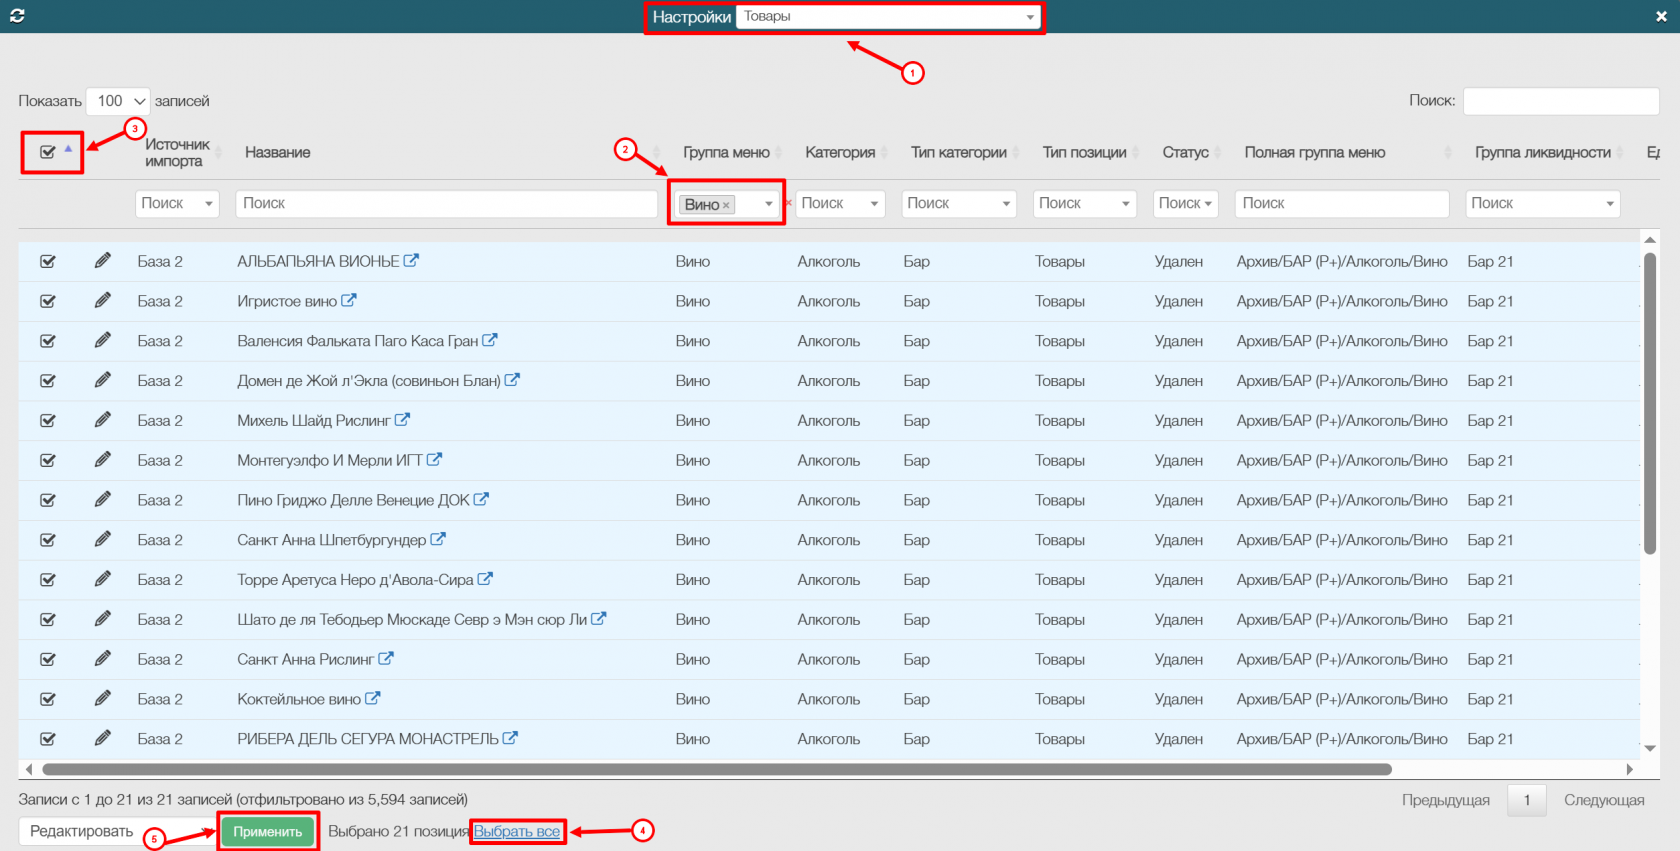Click edit pencil for Санкт Анна Рислинг row
This screenshot has width=1680, height=851.
102,659
